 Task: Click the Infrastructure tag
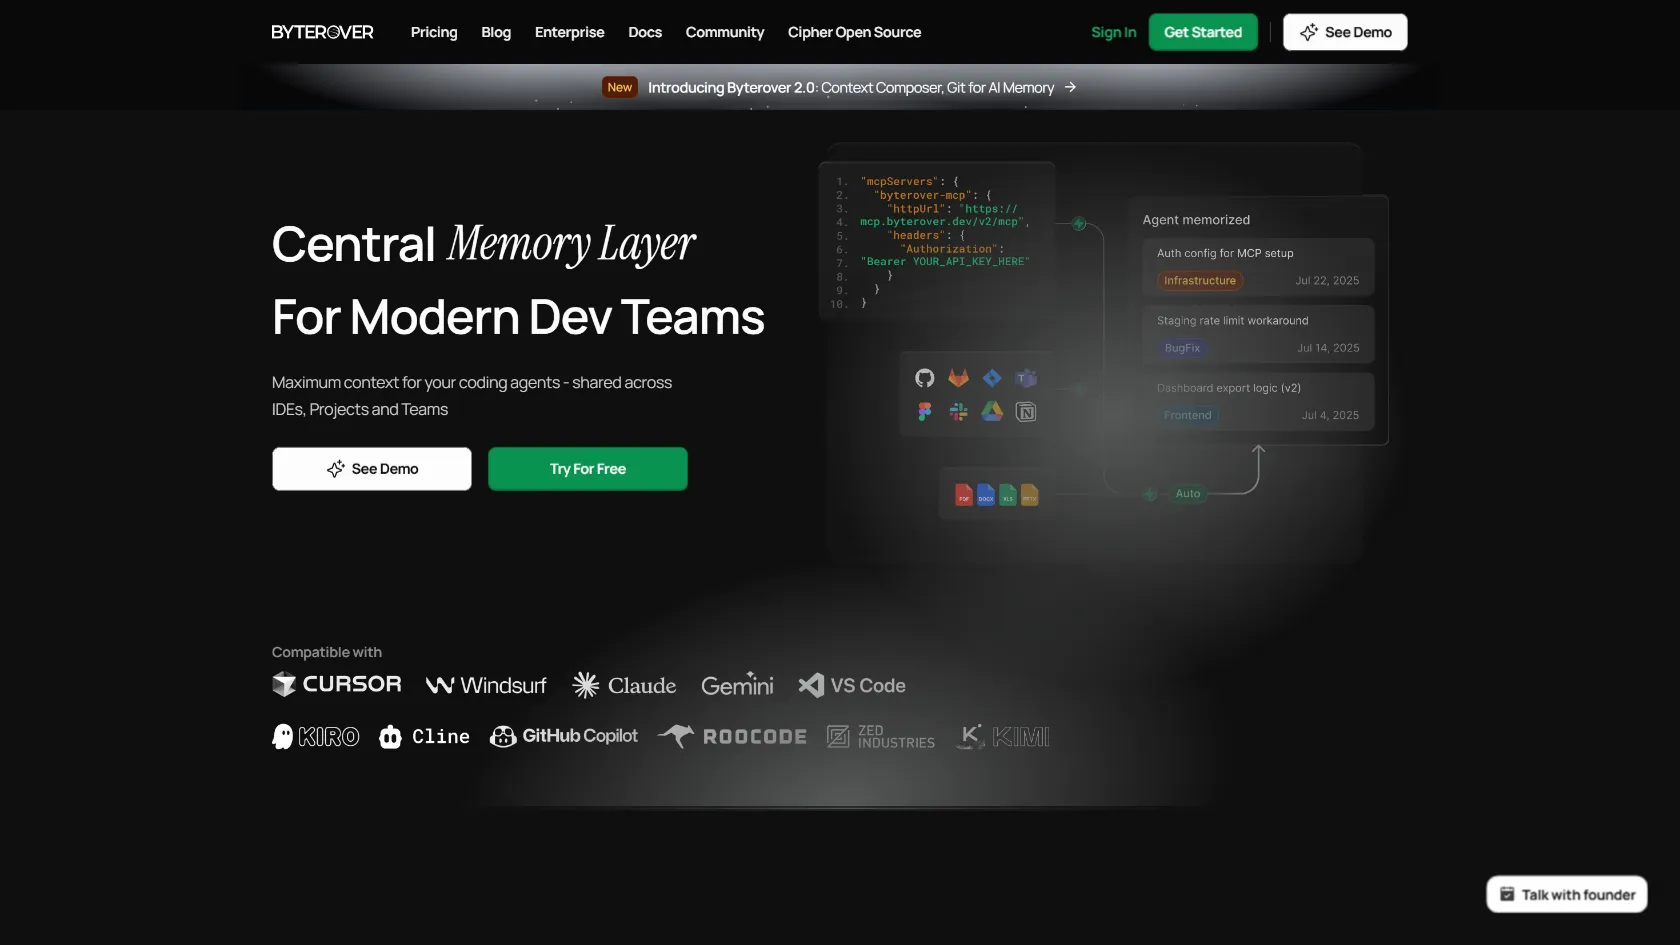tap(1200, 281)
